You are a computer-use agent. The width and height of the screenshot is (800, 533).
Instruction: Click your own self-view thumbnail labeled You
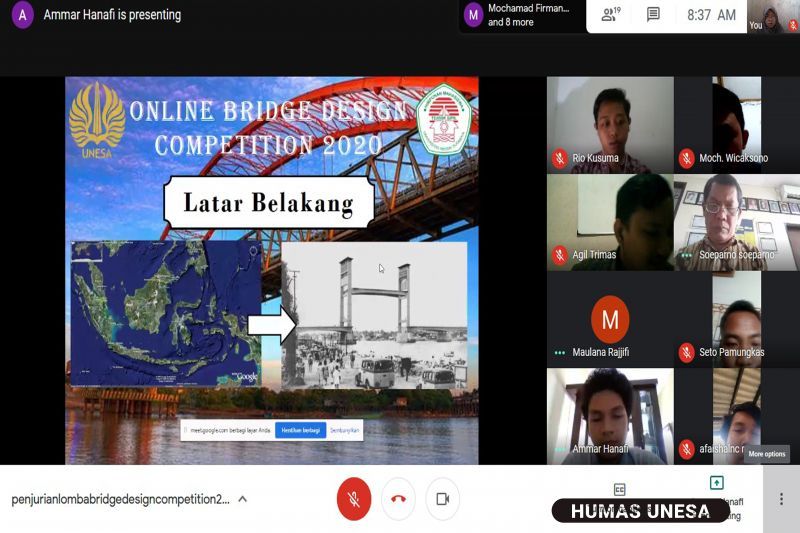[x=773, y=16]
